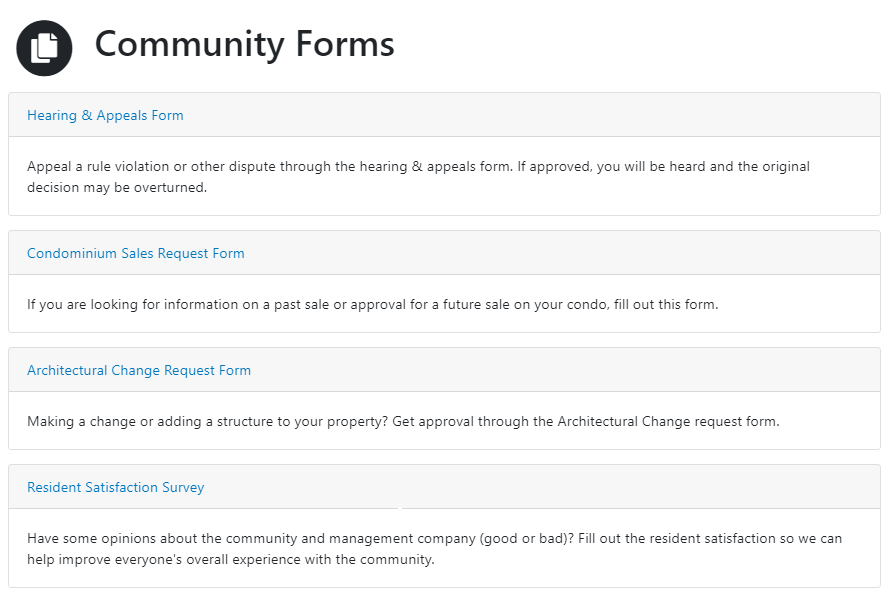Click the 'Get approval through the Architectural Change' sentence
Image resolution: width=890 pixels, height=599 pixels.
point(586,421)
